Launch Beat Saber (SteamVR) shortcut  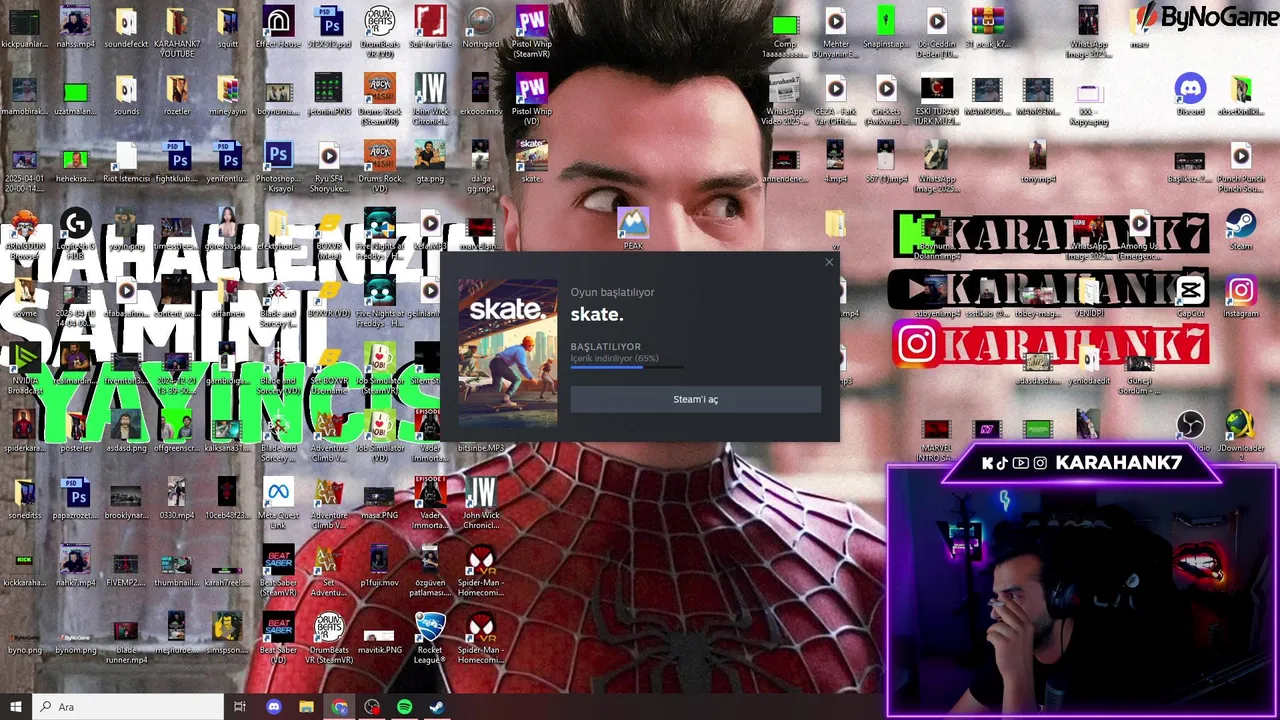coord(279,570)
